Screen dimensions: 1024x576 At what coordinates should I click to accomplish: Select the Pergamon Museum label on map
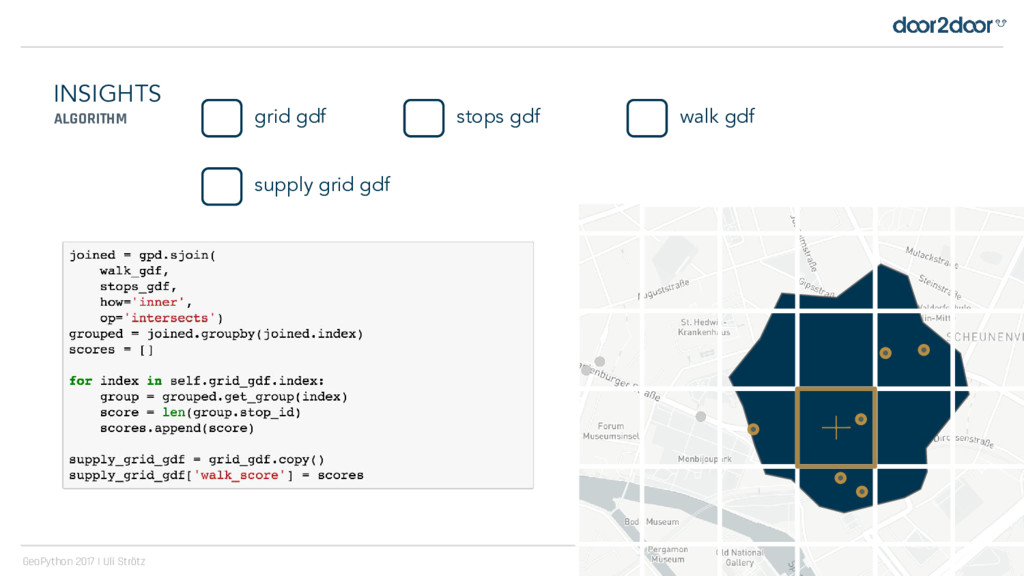pos(667,554)
